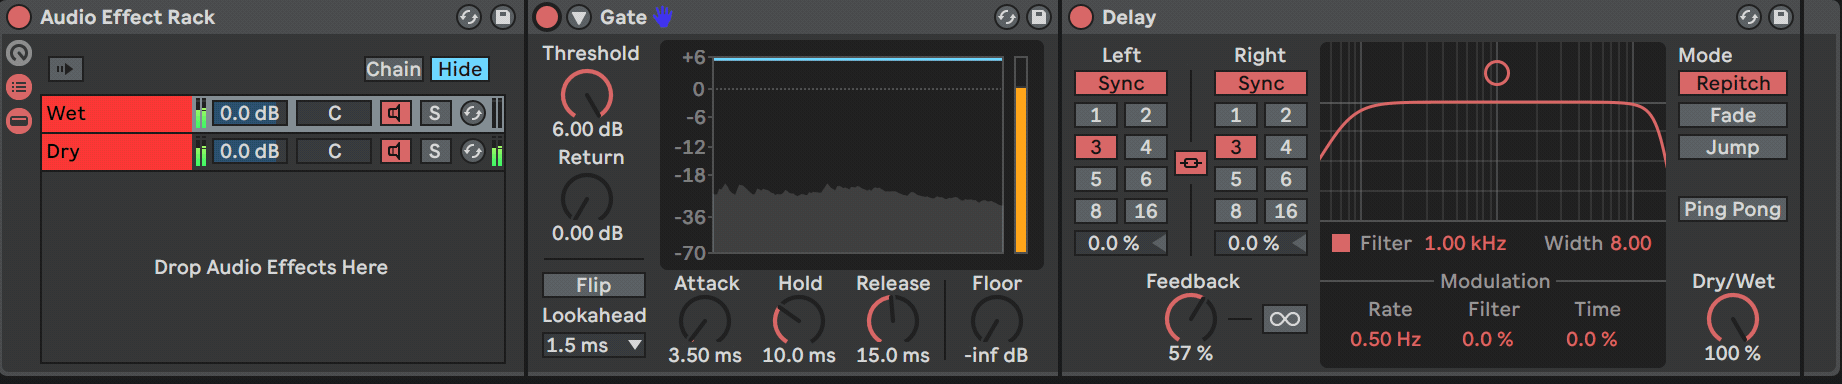Toggle the Gate Flip button
This screenshot has width=1842, height=384.
(x=594, y=285)
